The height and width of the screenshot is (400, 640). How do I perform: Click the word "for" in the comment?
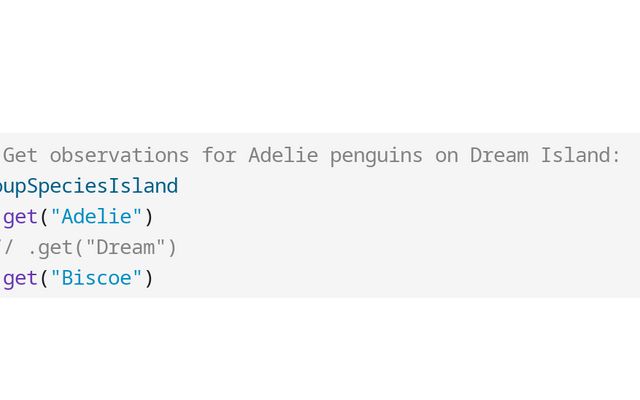point(219,156)
